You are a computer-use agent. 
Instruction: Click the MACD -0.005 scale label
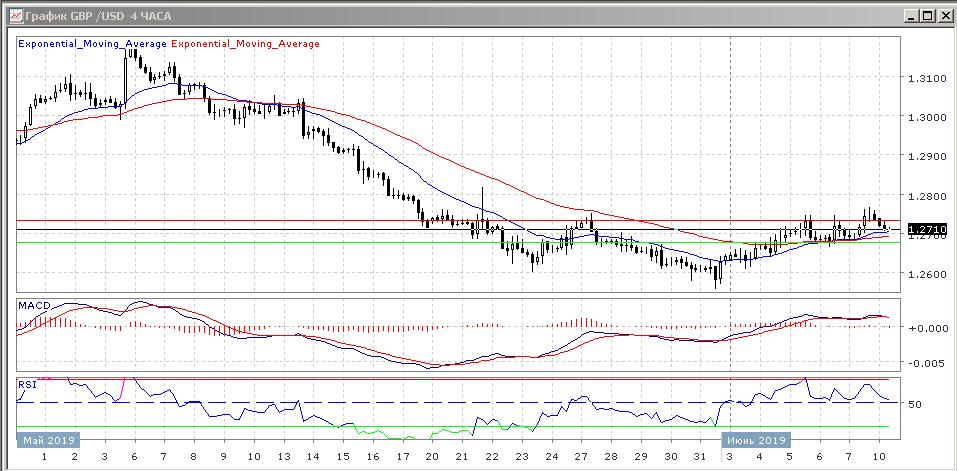[925, 363]
